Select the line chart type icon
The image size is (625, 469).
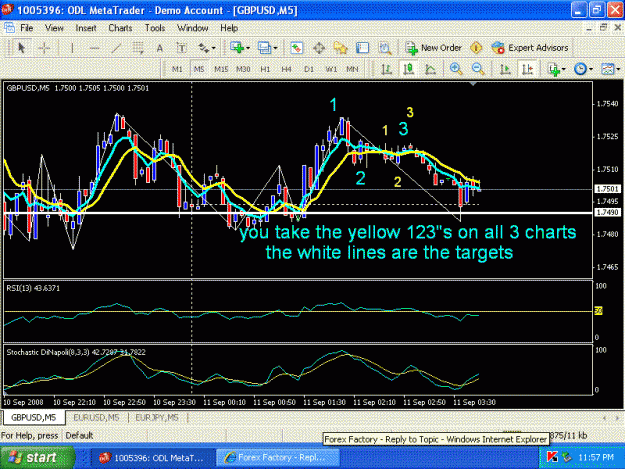coord(430,69)
